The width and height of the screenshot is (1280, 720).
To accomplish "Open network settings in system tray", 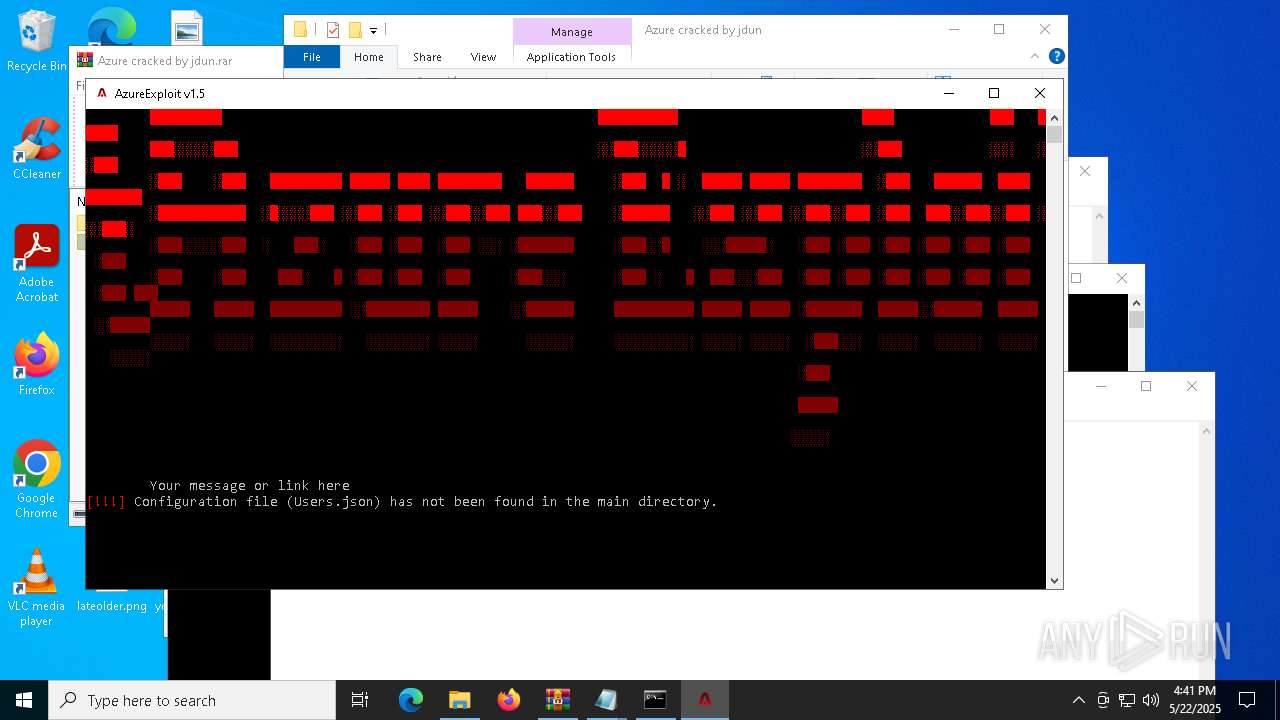I will pyautogui.click(x=1126, y=700).
